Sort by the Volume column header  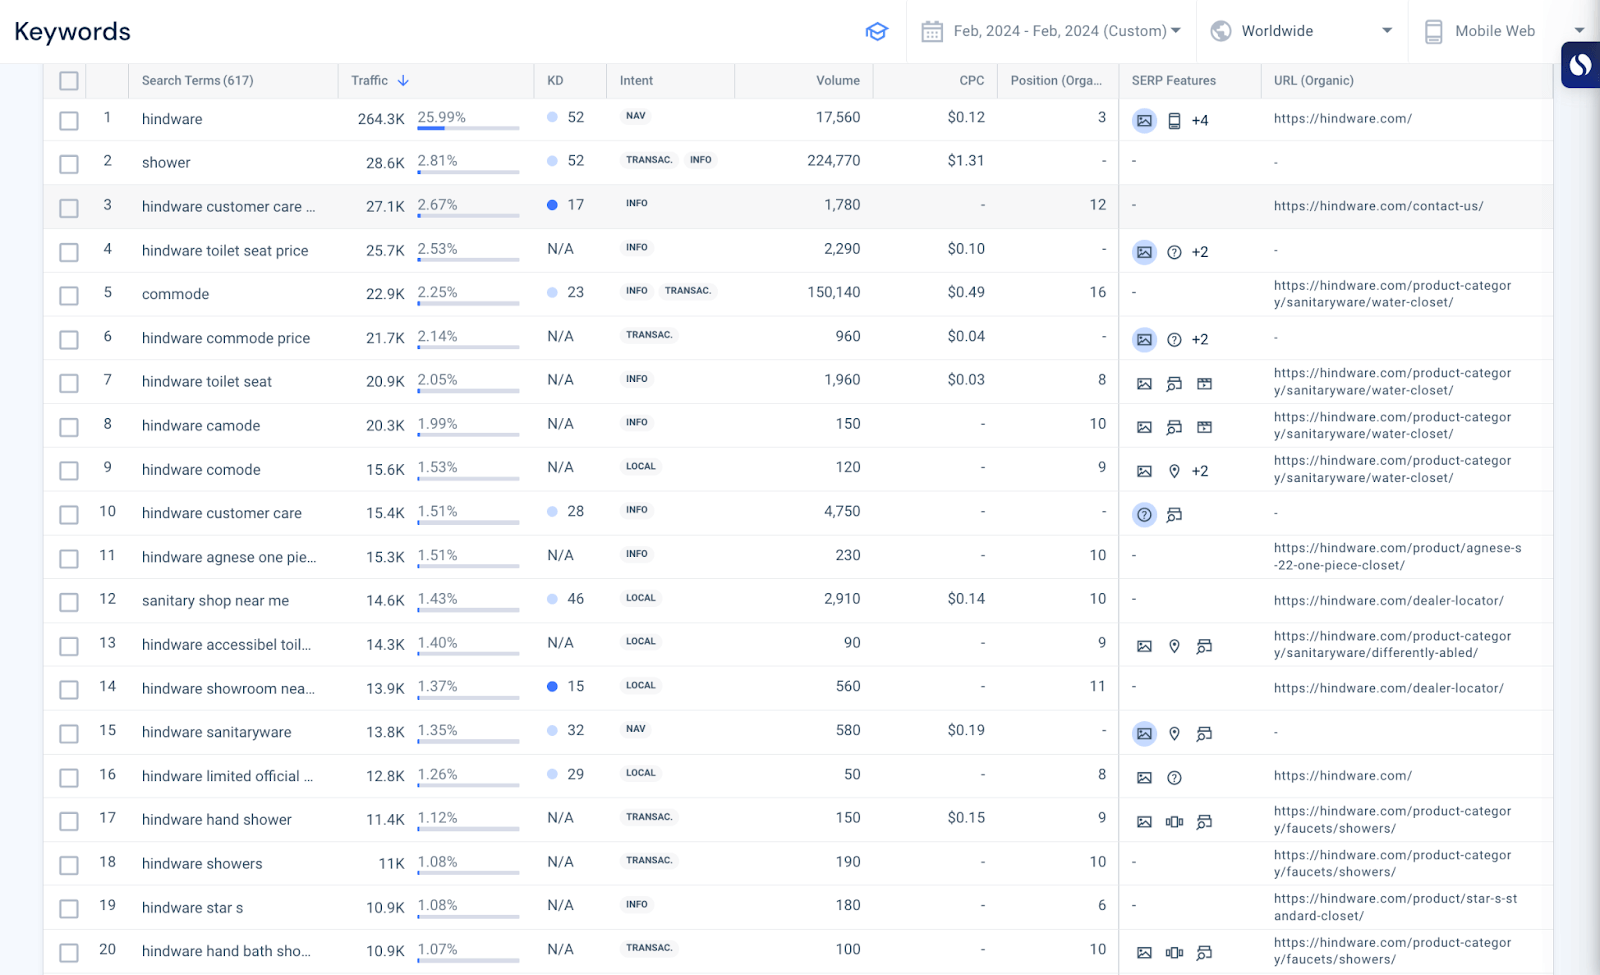838,81
